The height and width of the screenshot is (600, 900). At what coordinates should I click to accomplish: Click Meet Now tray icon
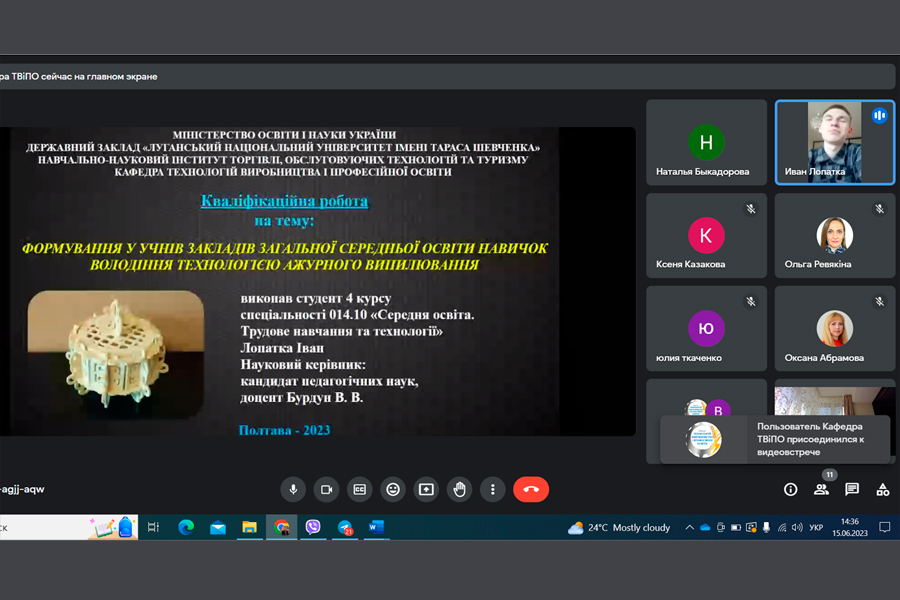coord(720,528)
